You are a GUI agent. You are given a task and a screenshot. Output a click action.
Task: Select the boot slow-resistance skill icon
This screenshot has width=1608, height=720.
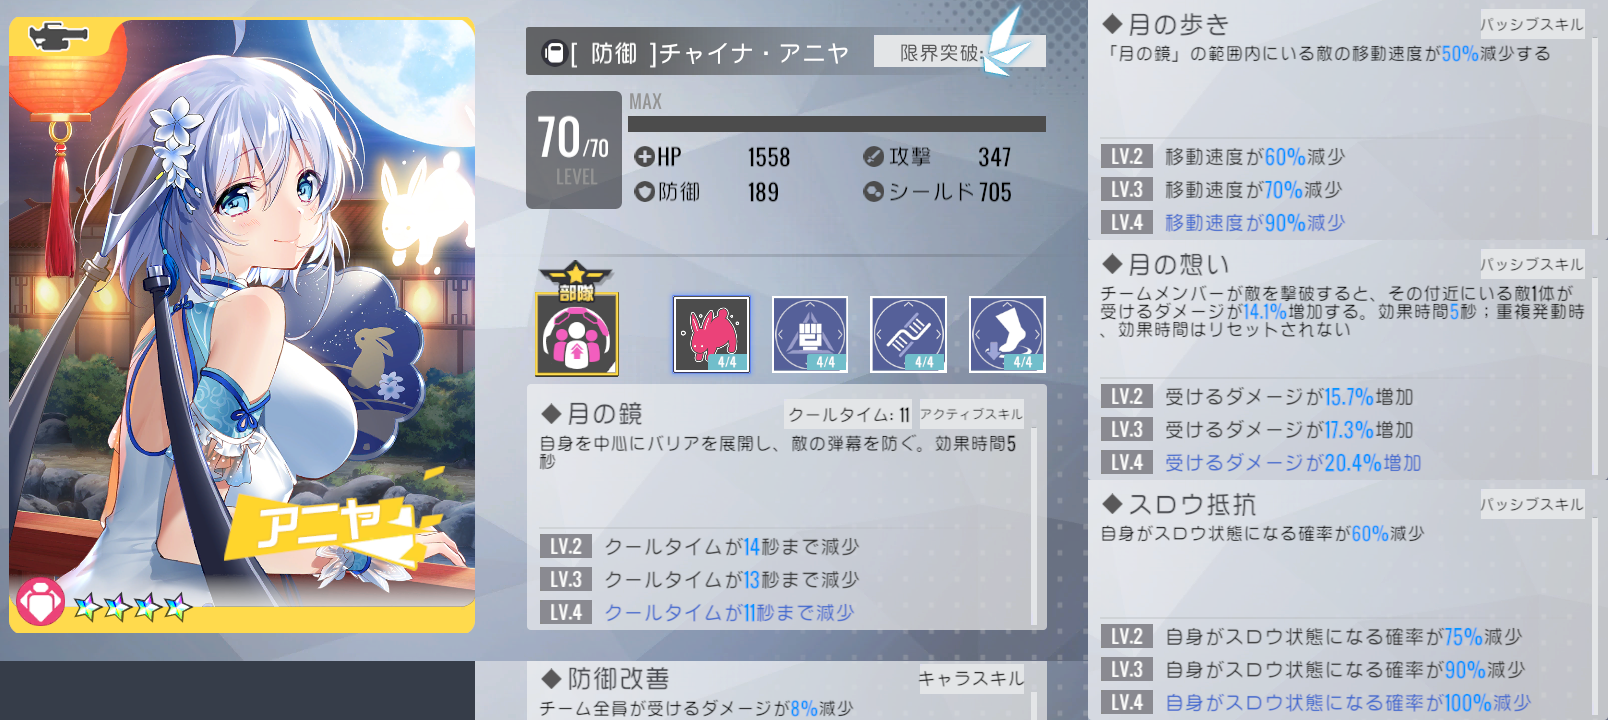tap(1007, 334)
